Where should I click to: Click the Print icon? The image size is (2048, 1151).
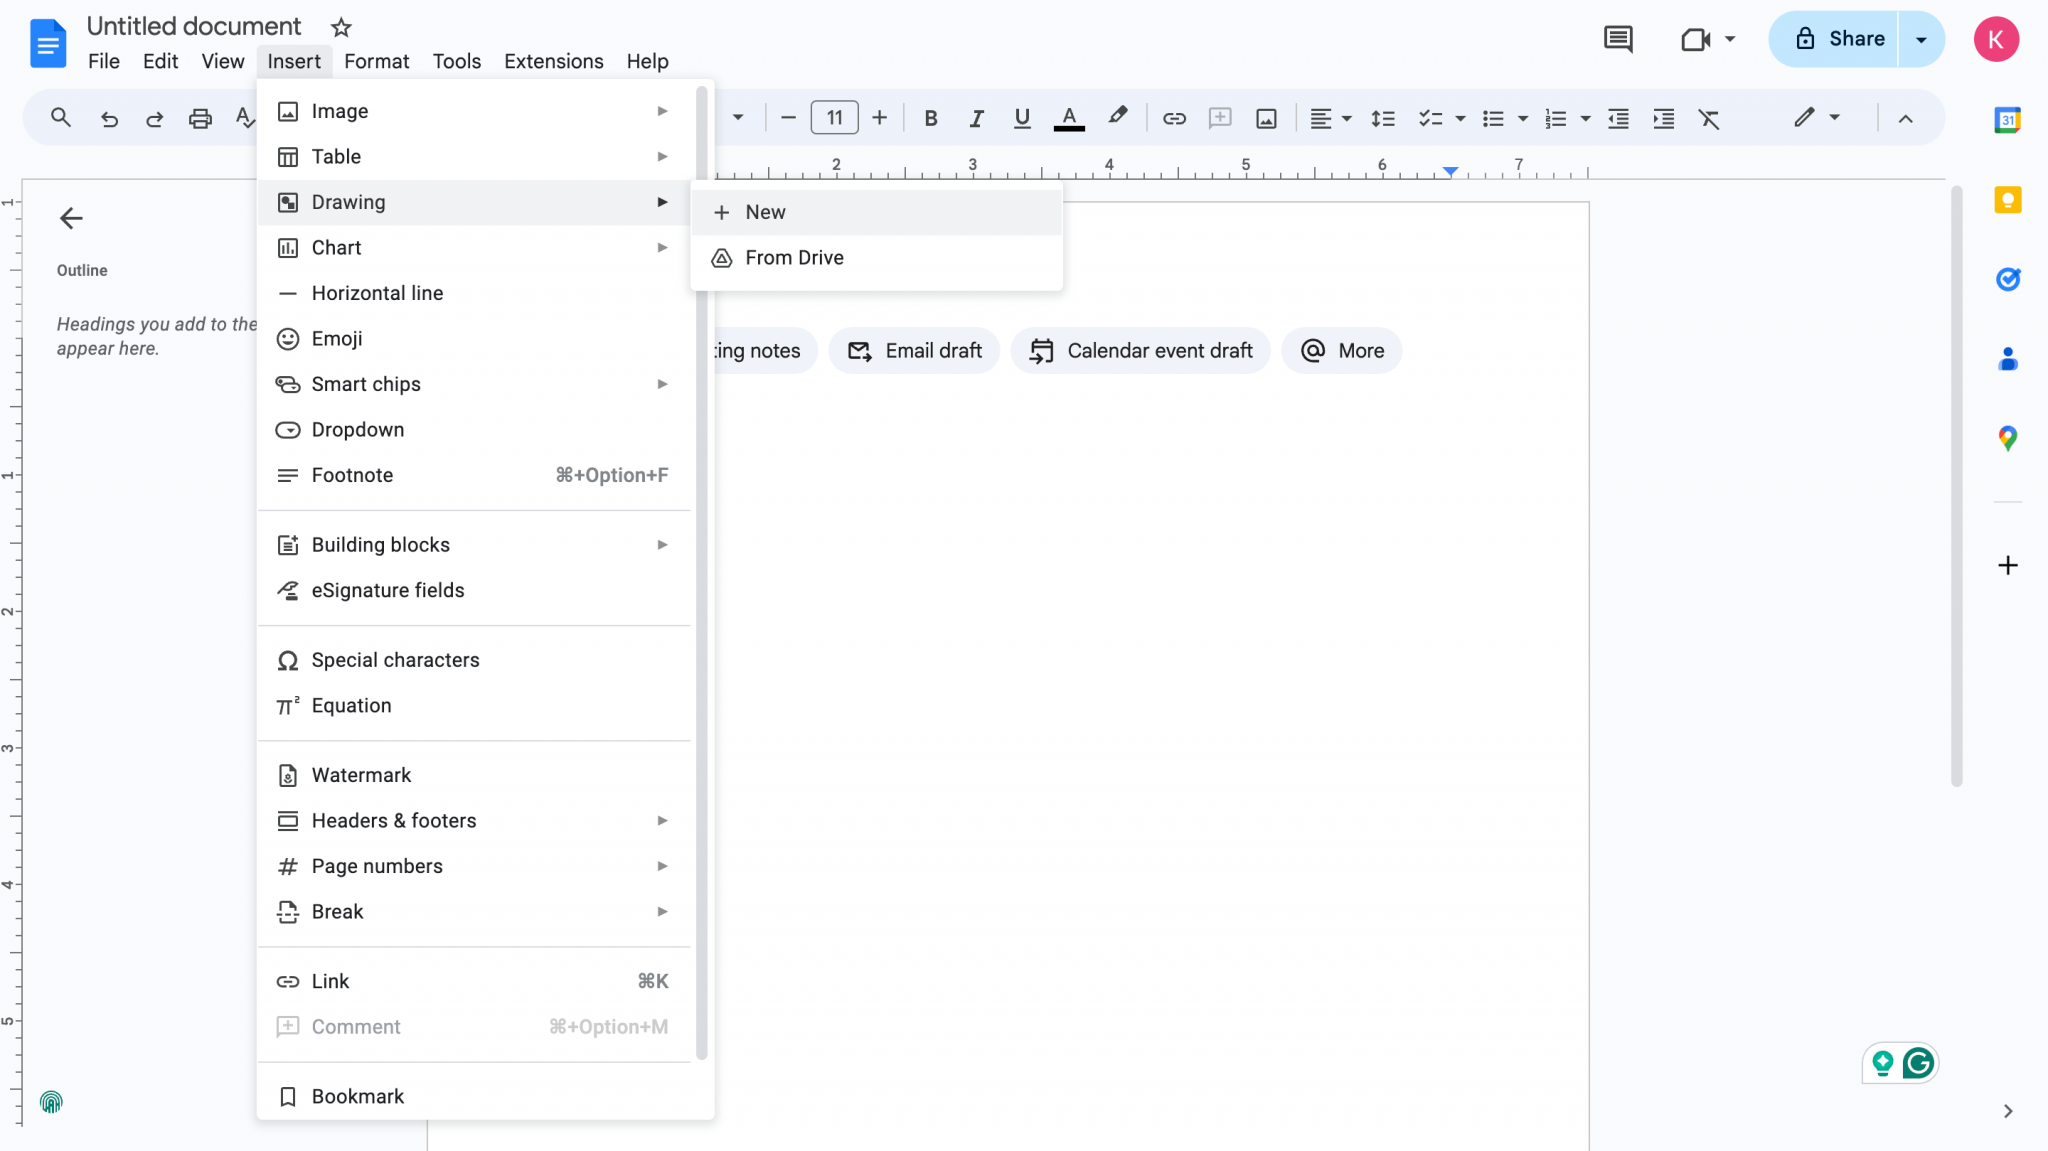(200, 117)
